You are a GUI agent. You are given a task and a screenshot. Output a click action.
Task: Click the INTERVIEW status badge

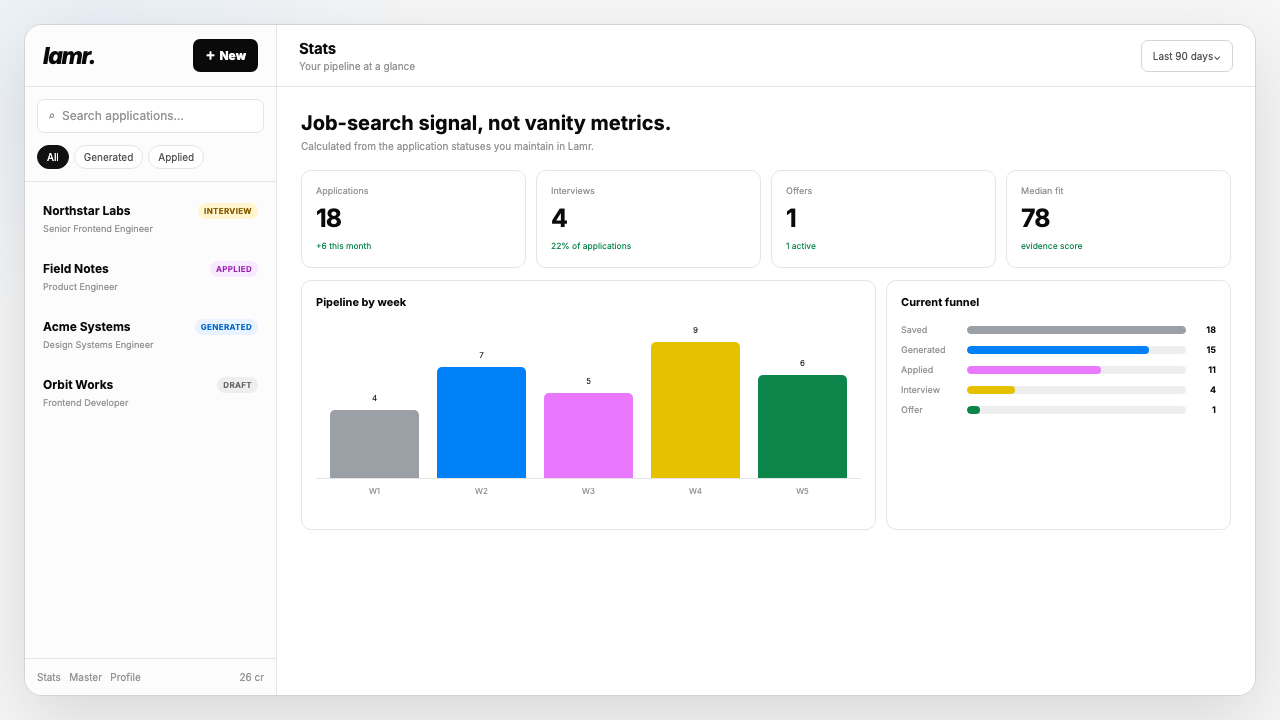(x=227, y=211)
